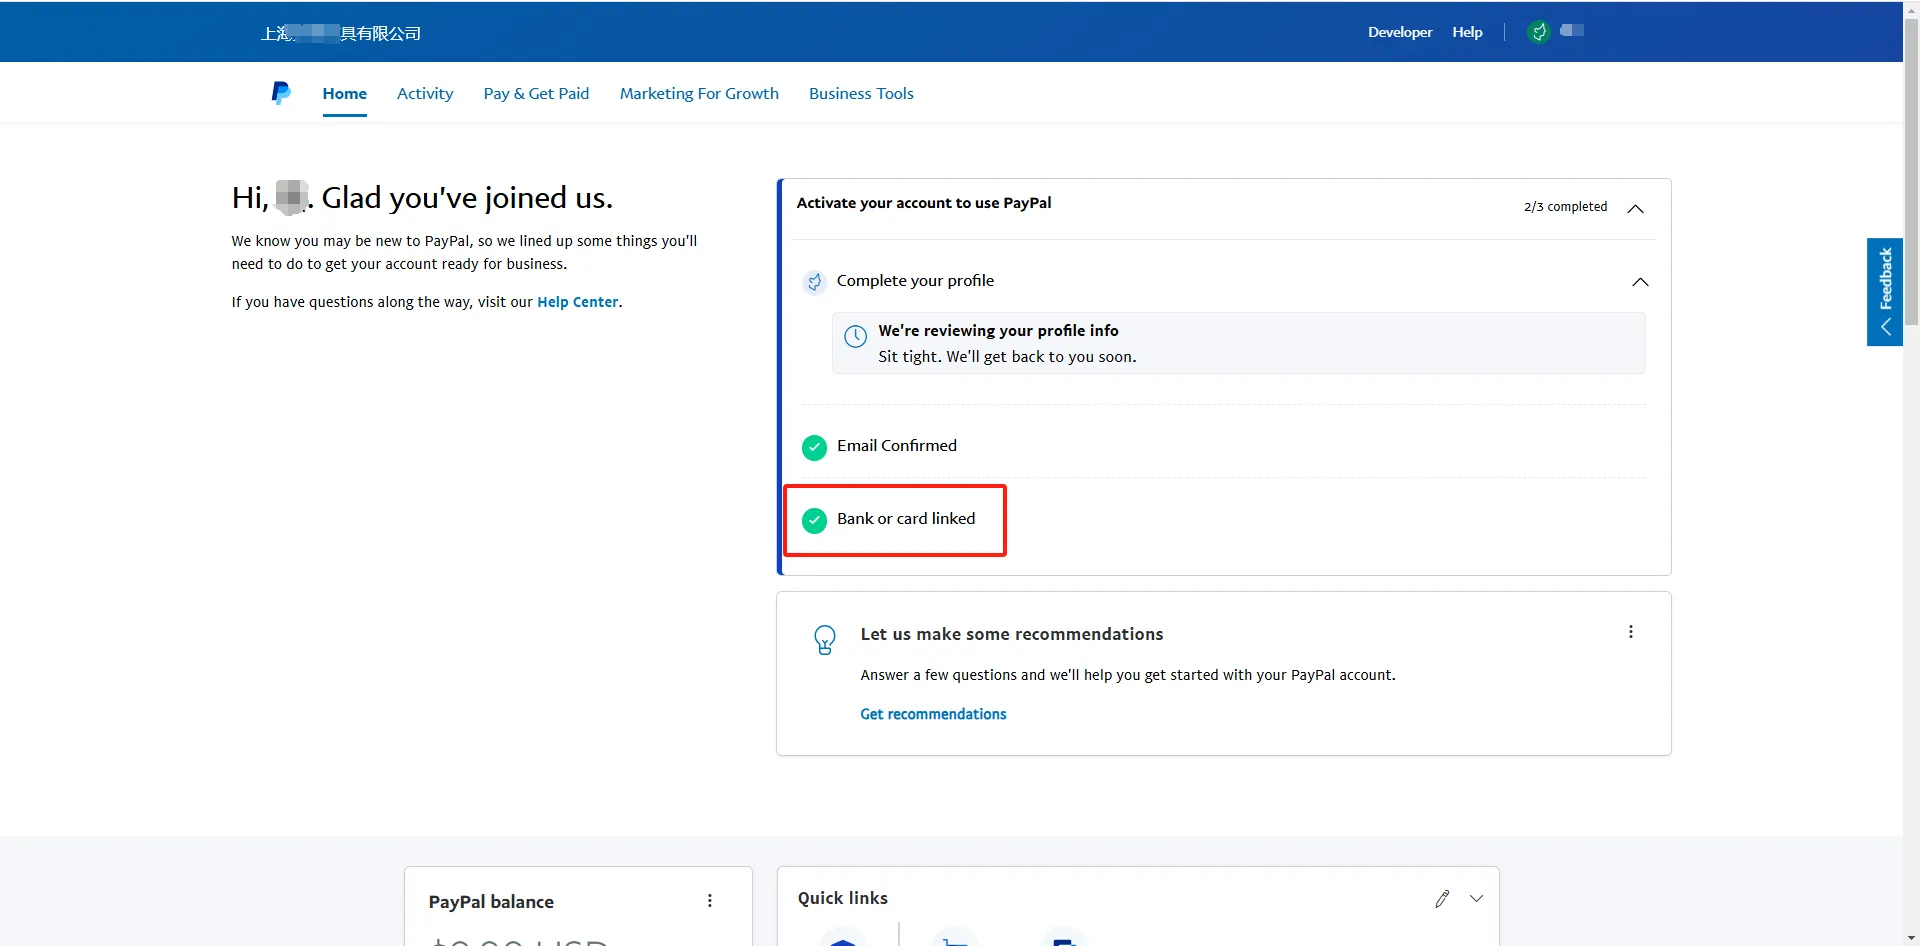
Task: Open the Pay & Get Paid menu
Action: pyautogui.click(x=536, y=94)
